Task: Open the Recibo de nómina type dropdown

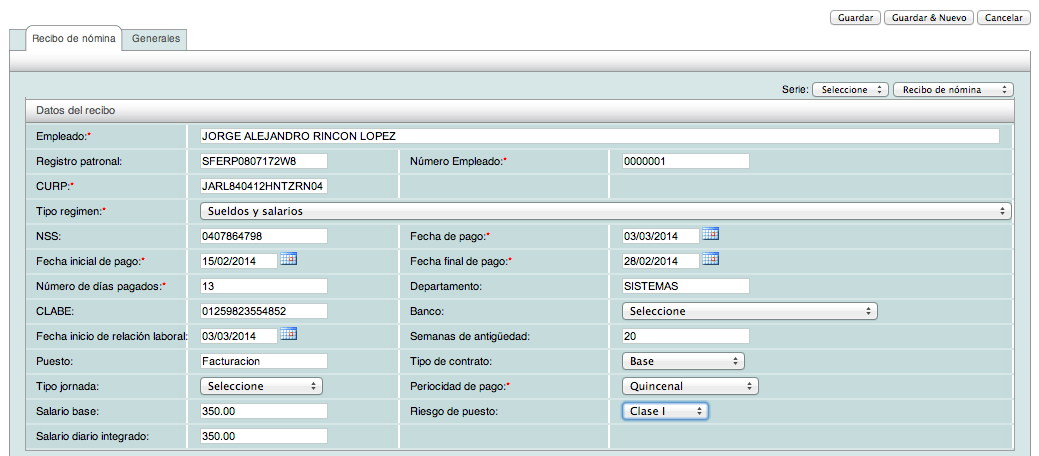Action: pyautogui.click(x=953, y=89)
